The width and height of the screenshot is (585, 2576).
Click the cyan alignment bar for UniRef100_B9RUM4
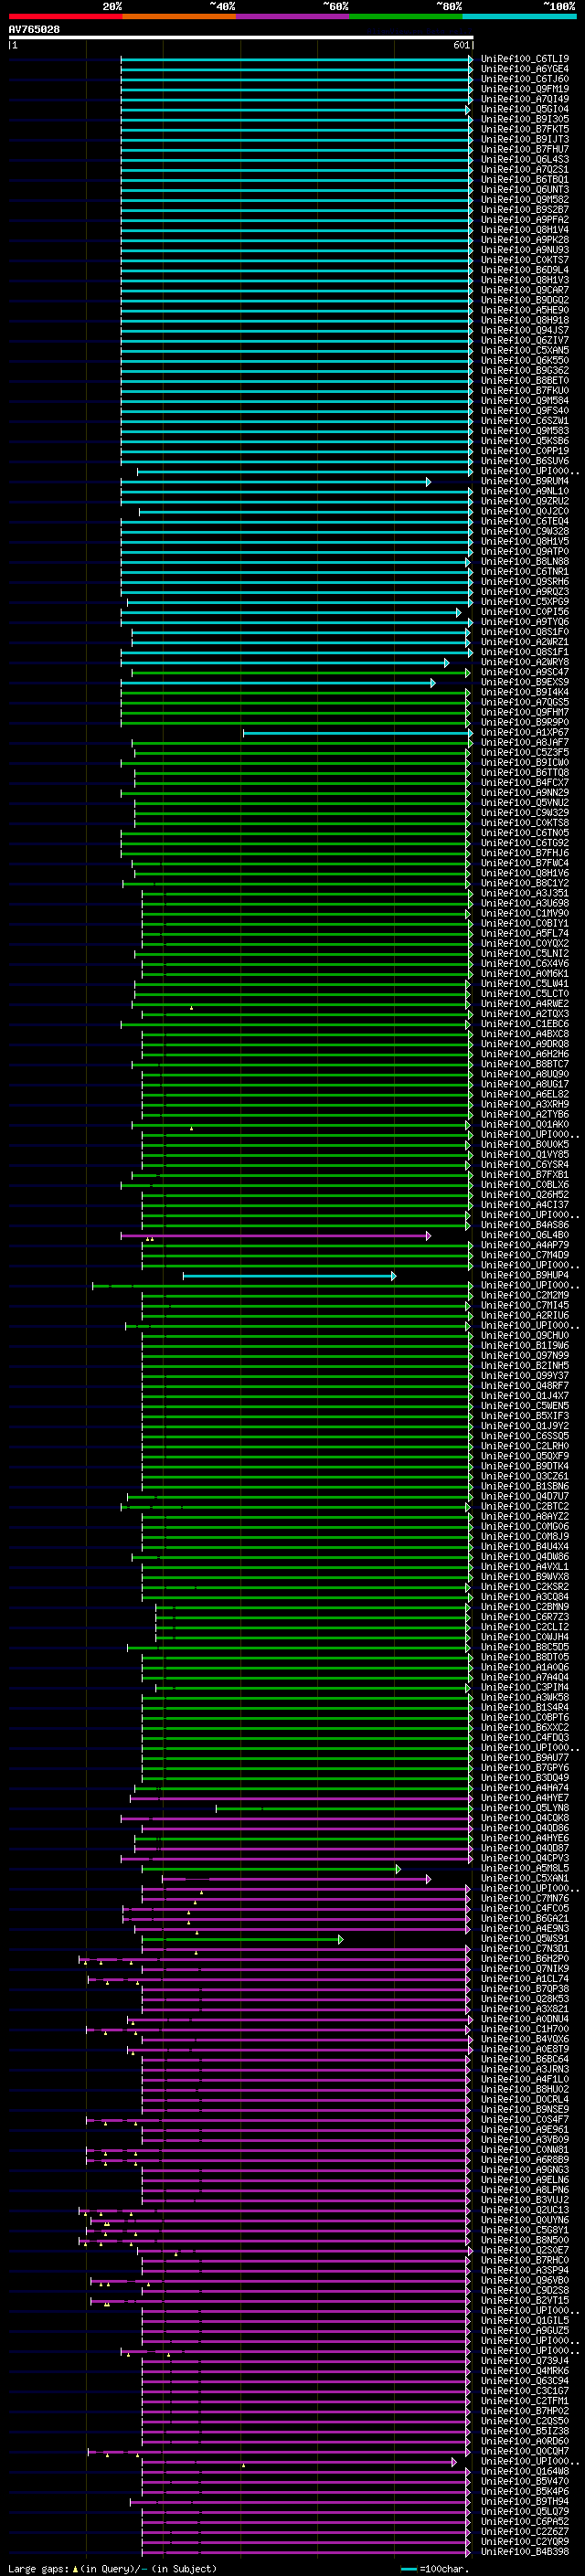[x=276, y=482]
